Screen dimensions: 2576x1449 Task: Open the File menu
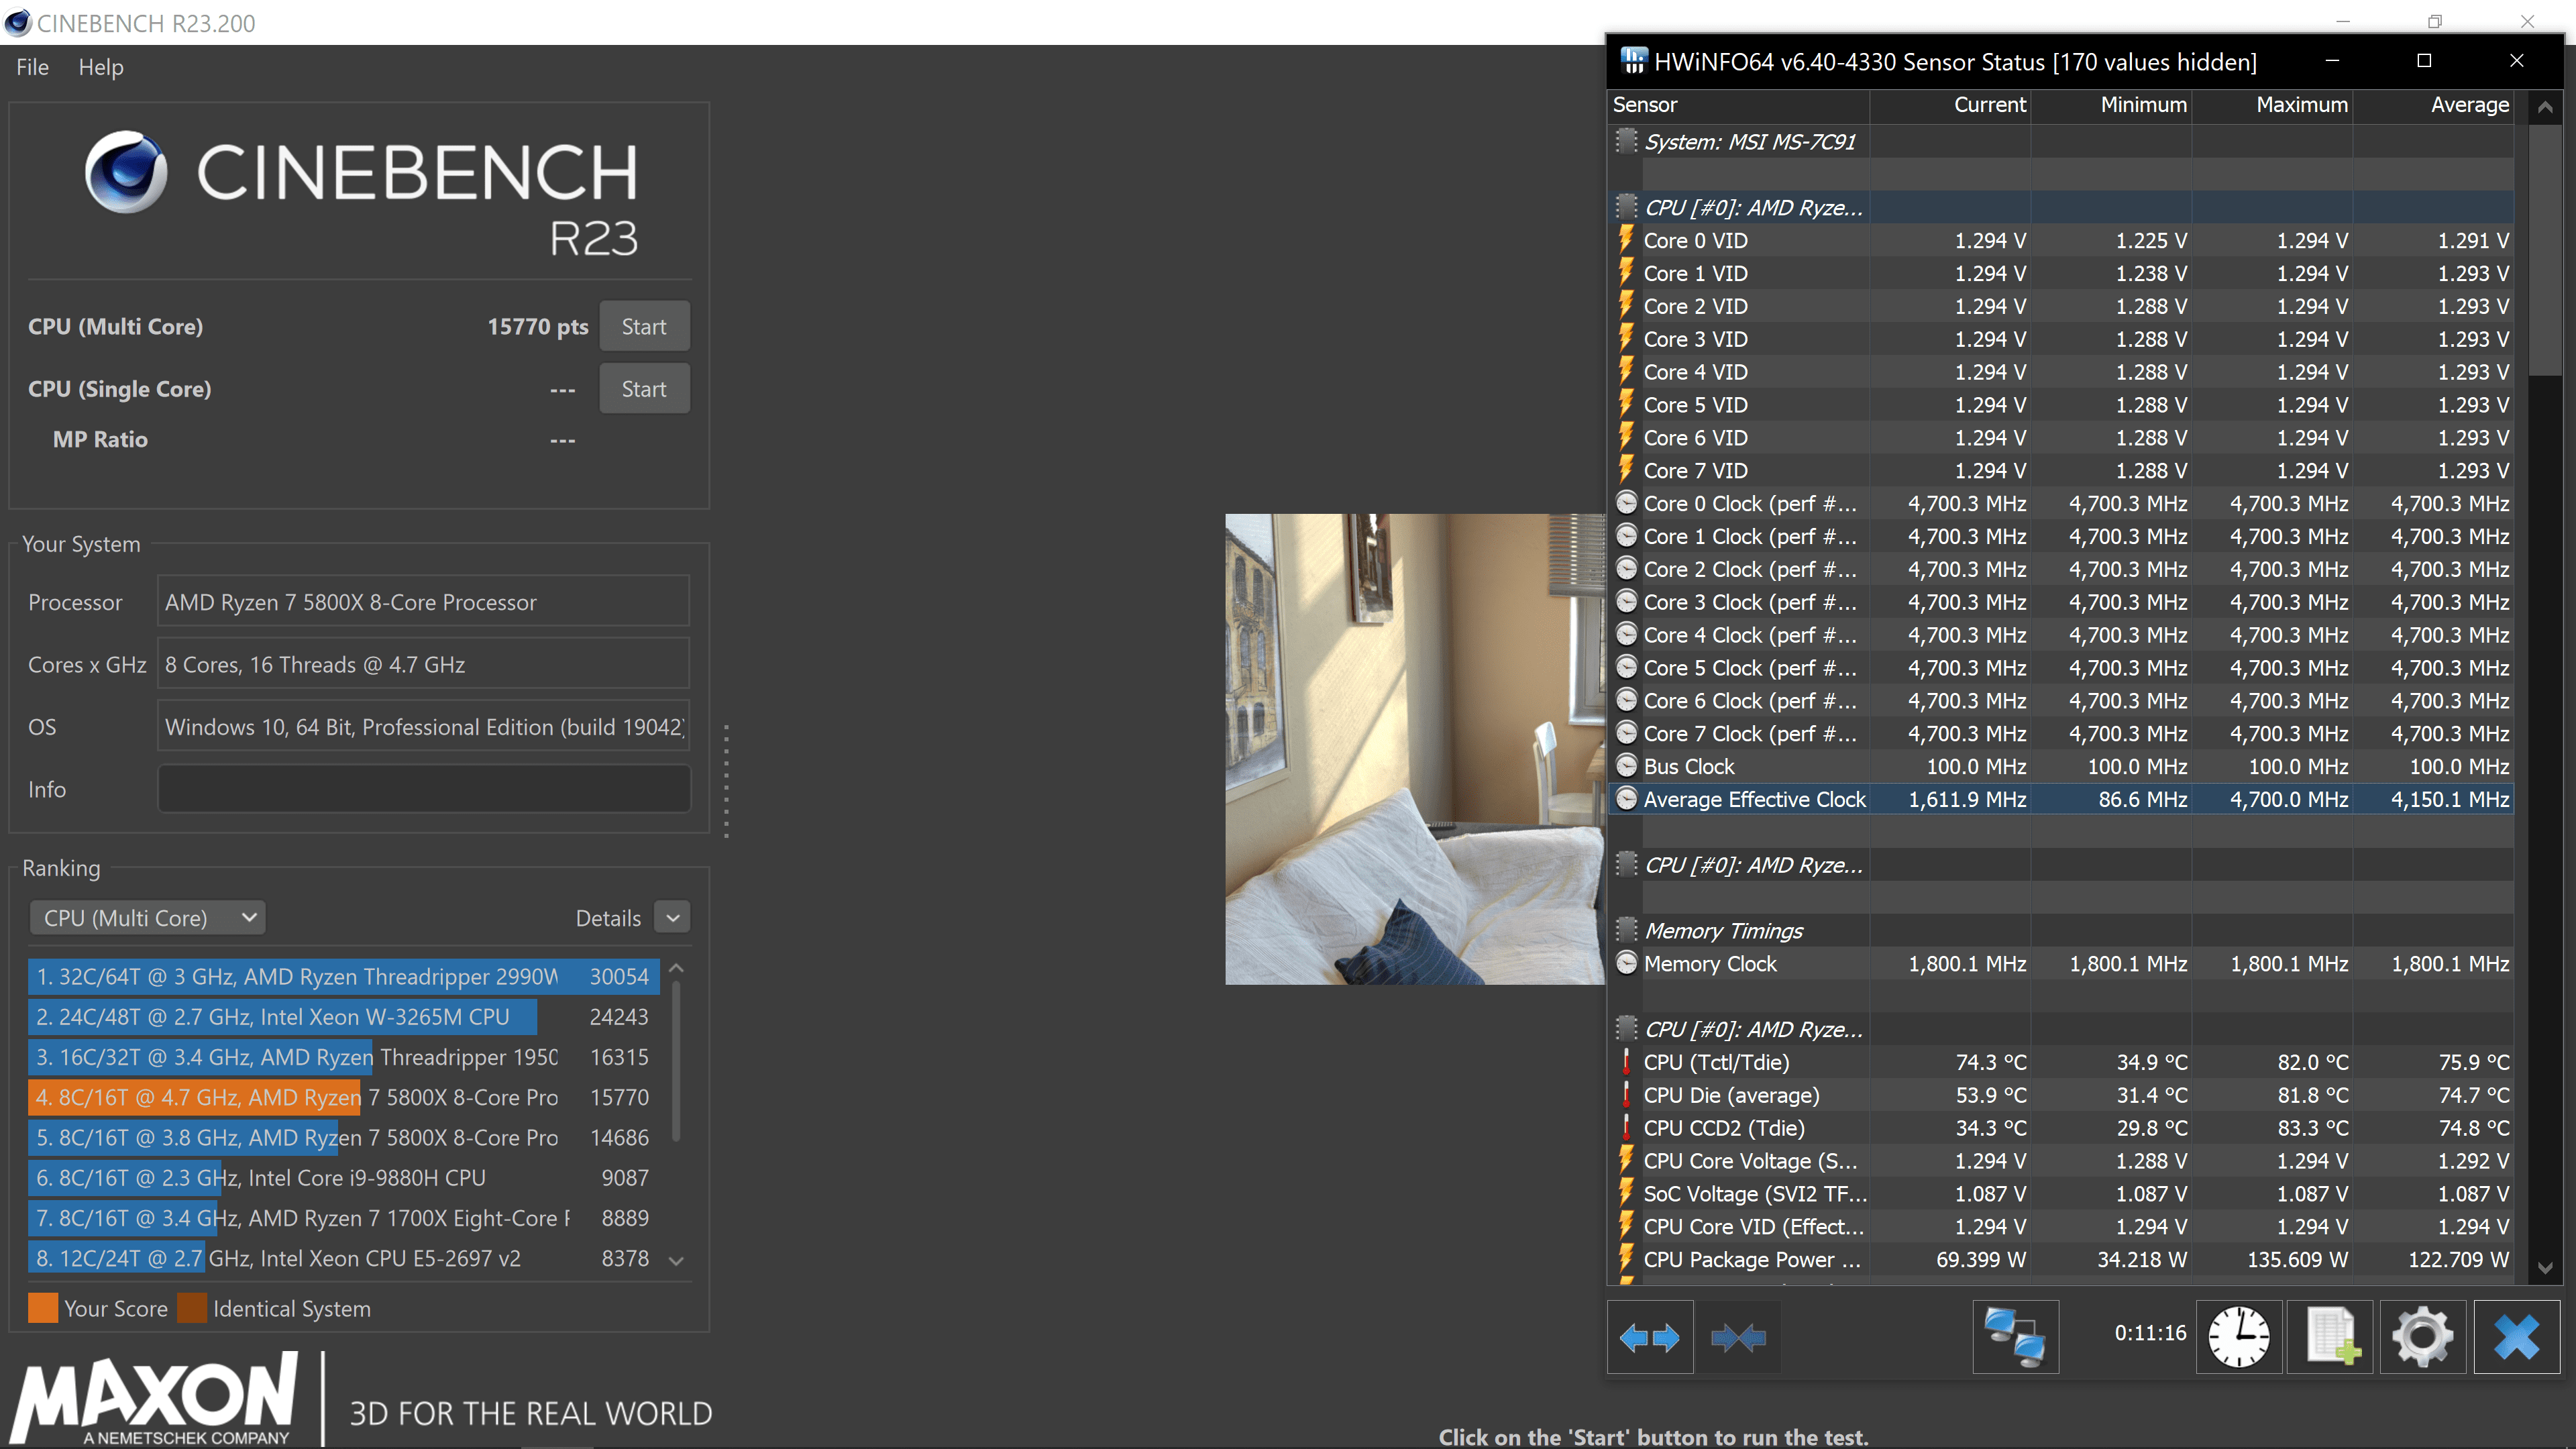coord(32,67)
